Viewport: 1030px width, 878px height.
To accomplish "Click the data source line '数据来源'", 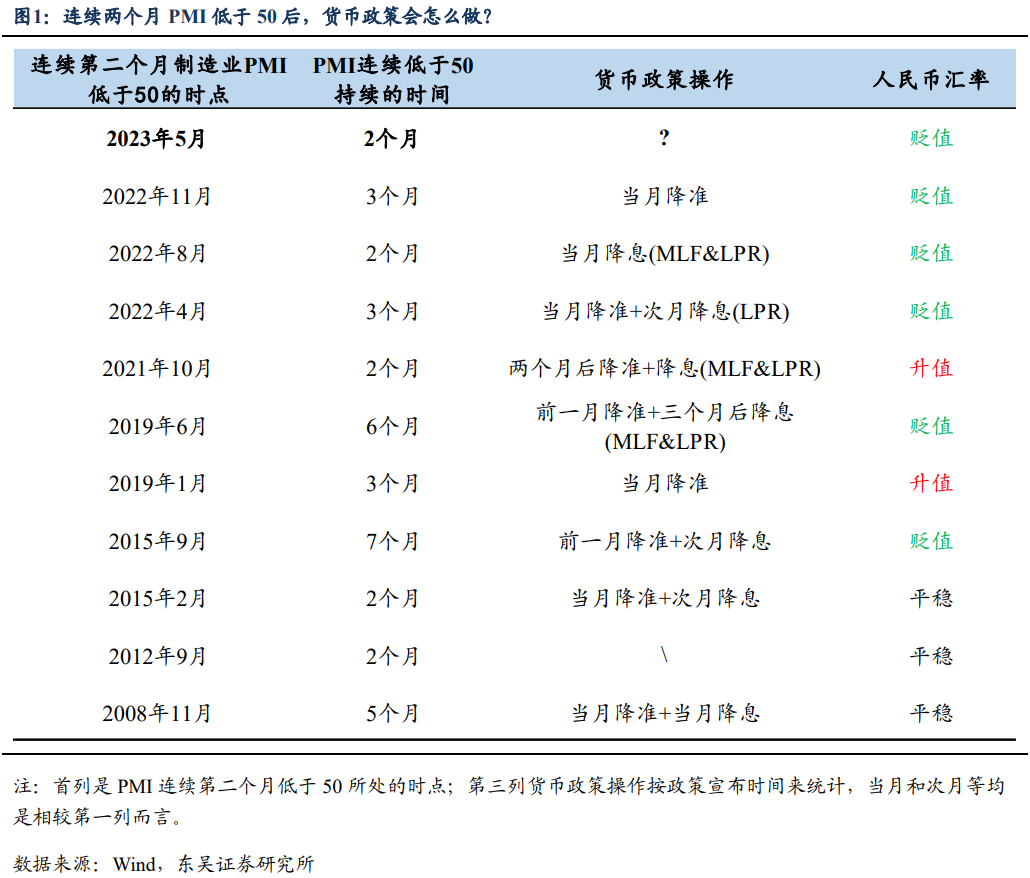I will point(163,862).
